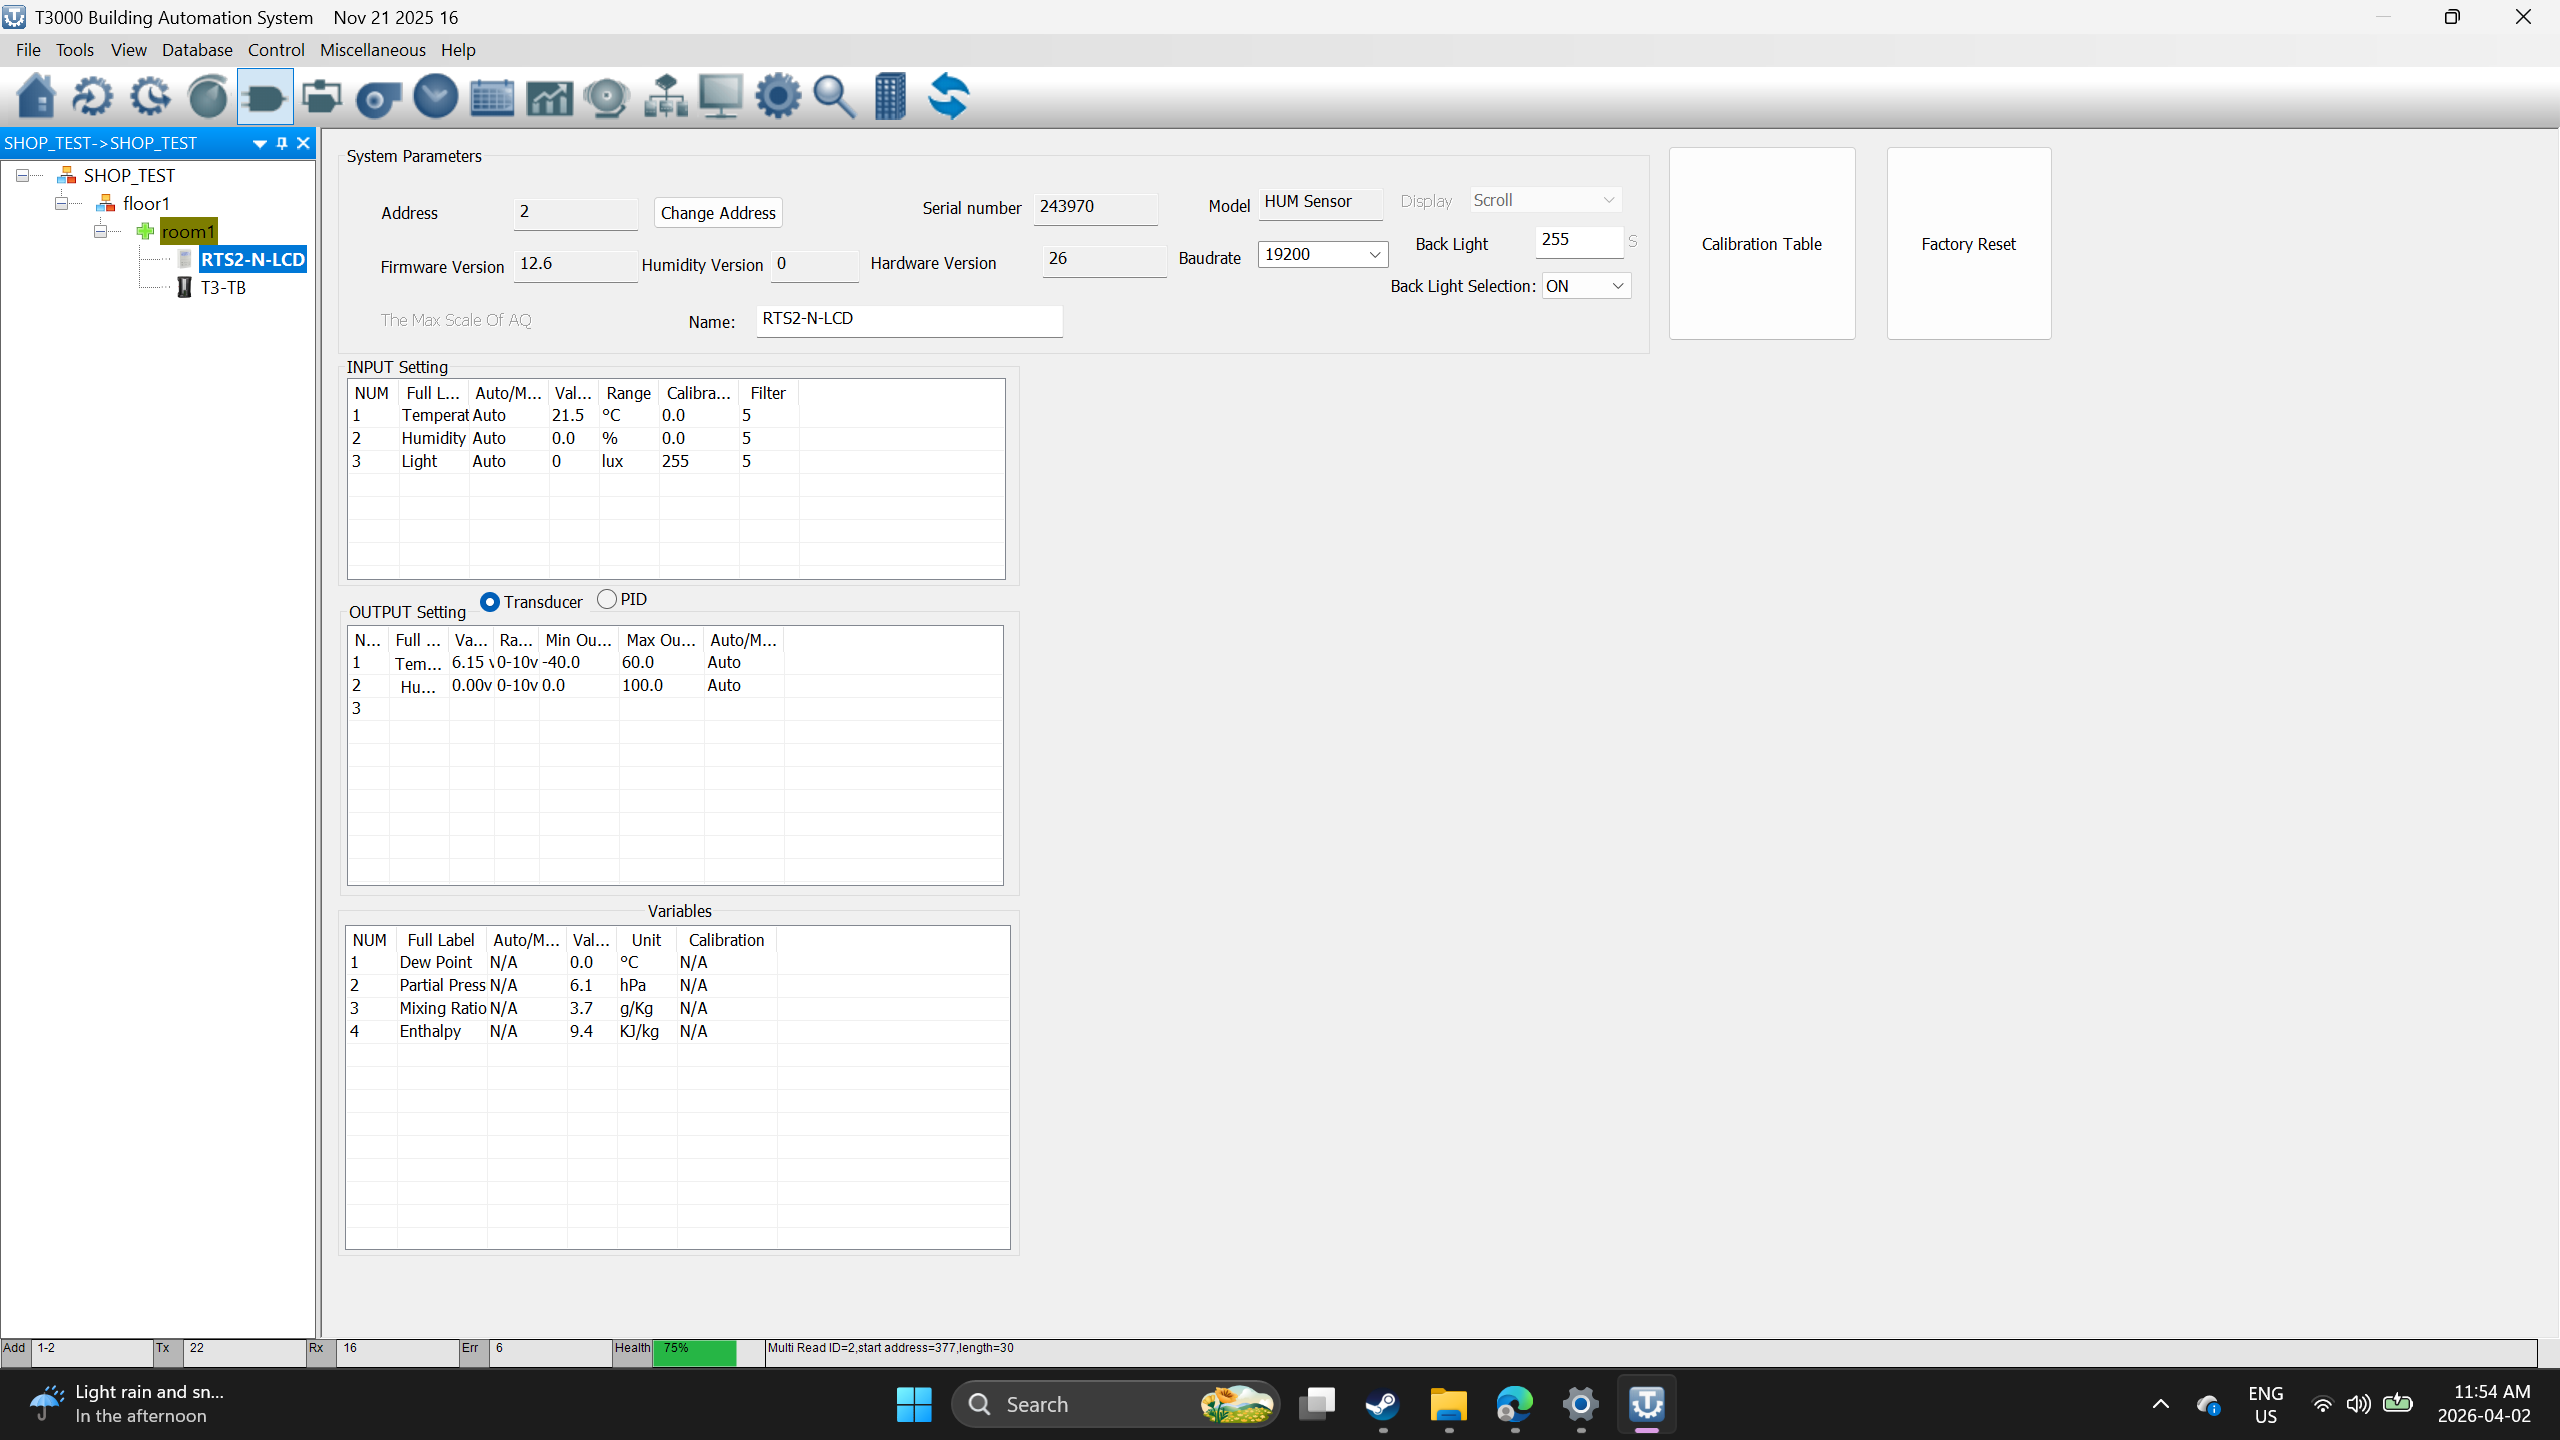
Task: Click the alarm bell toolbar icon
Action: pos(606,97)
